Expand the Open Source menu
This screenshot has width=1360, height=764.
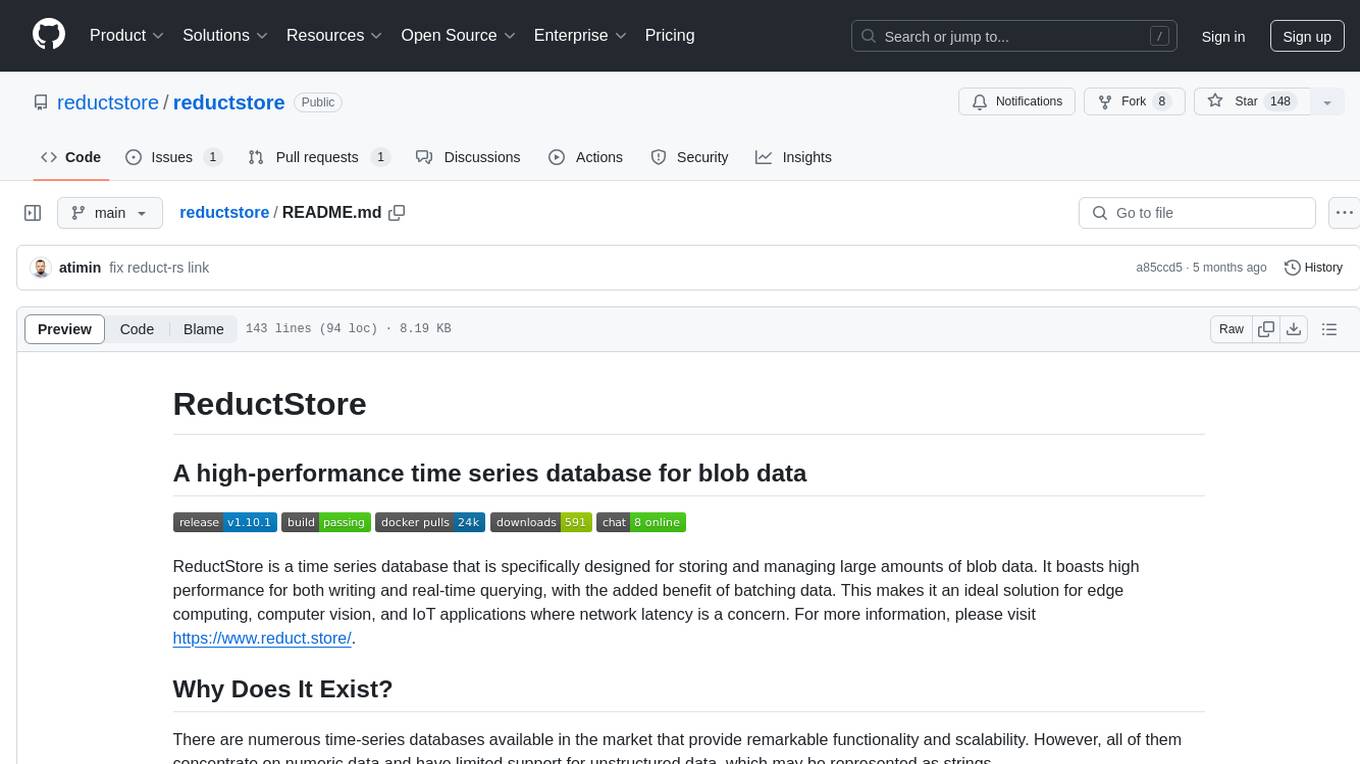coord(458,35)
